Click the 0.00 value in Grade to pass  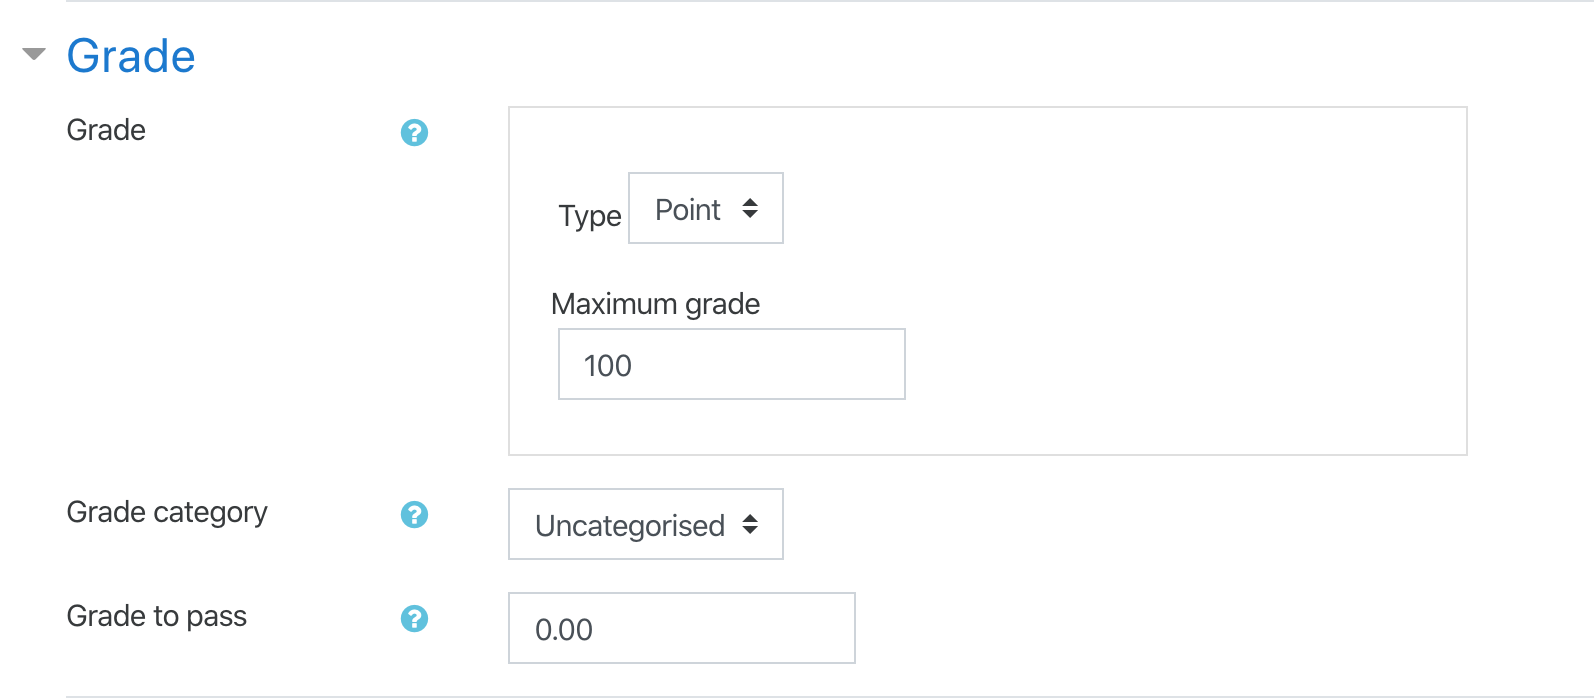(564, 630)
